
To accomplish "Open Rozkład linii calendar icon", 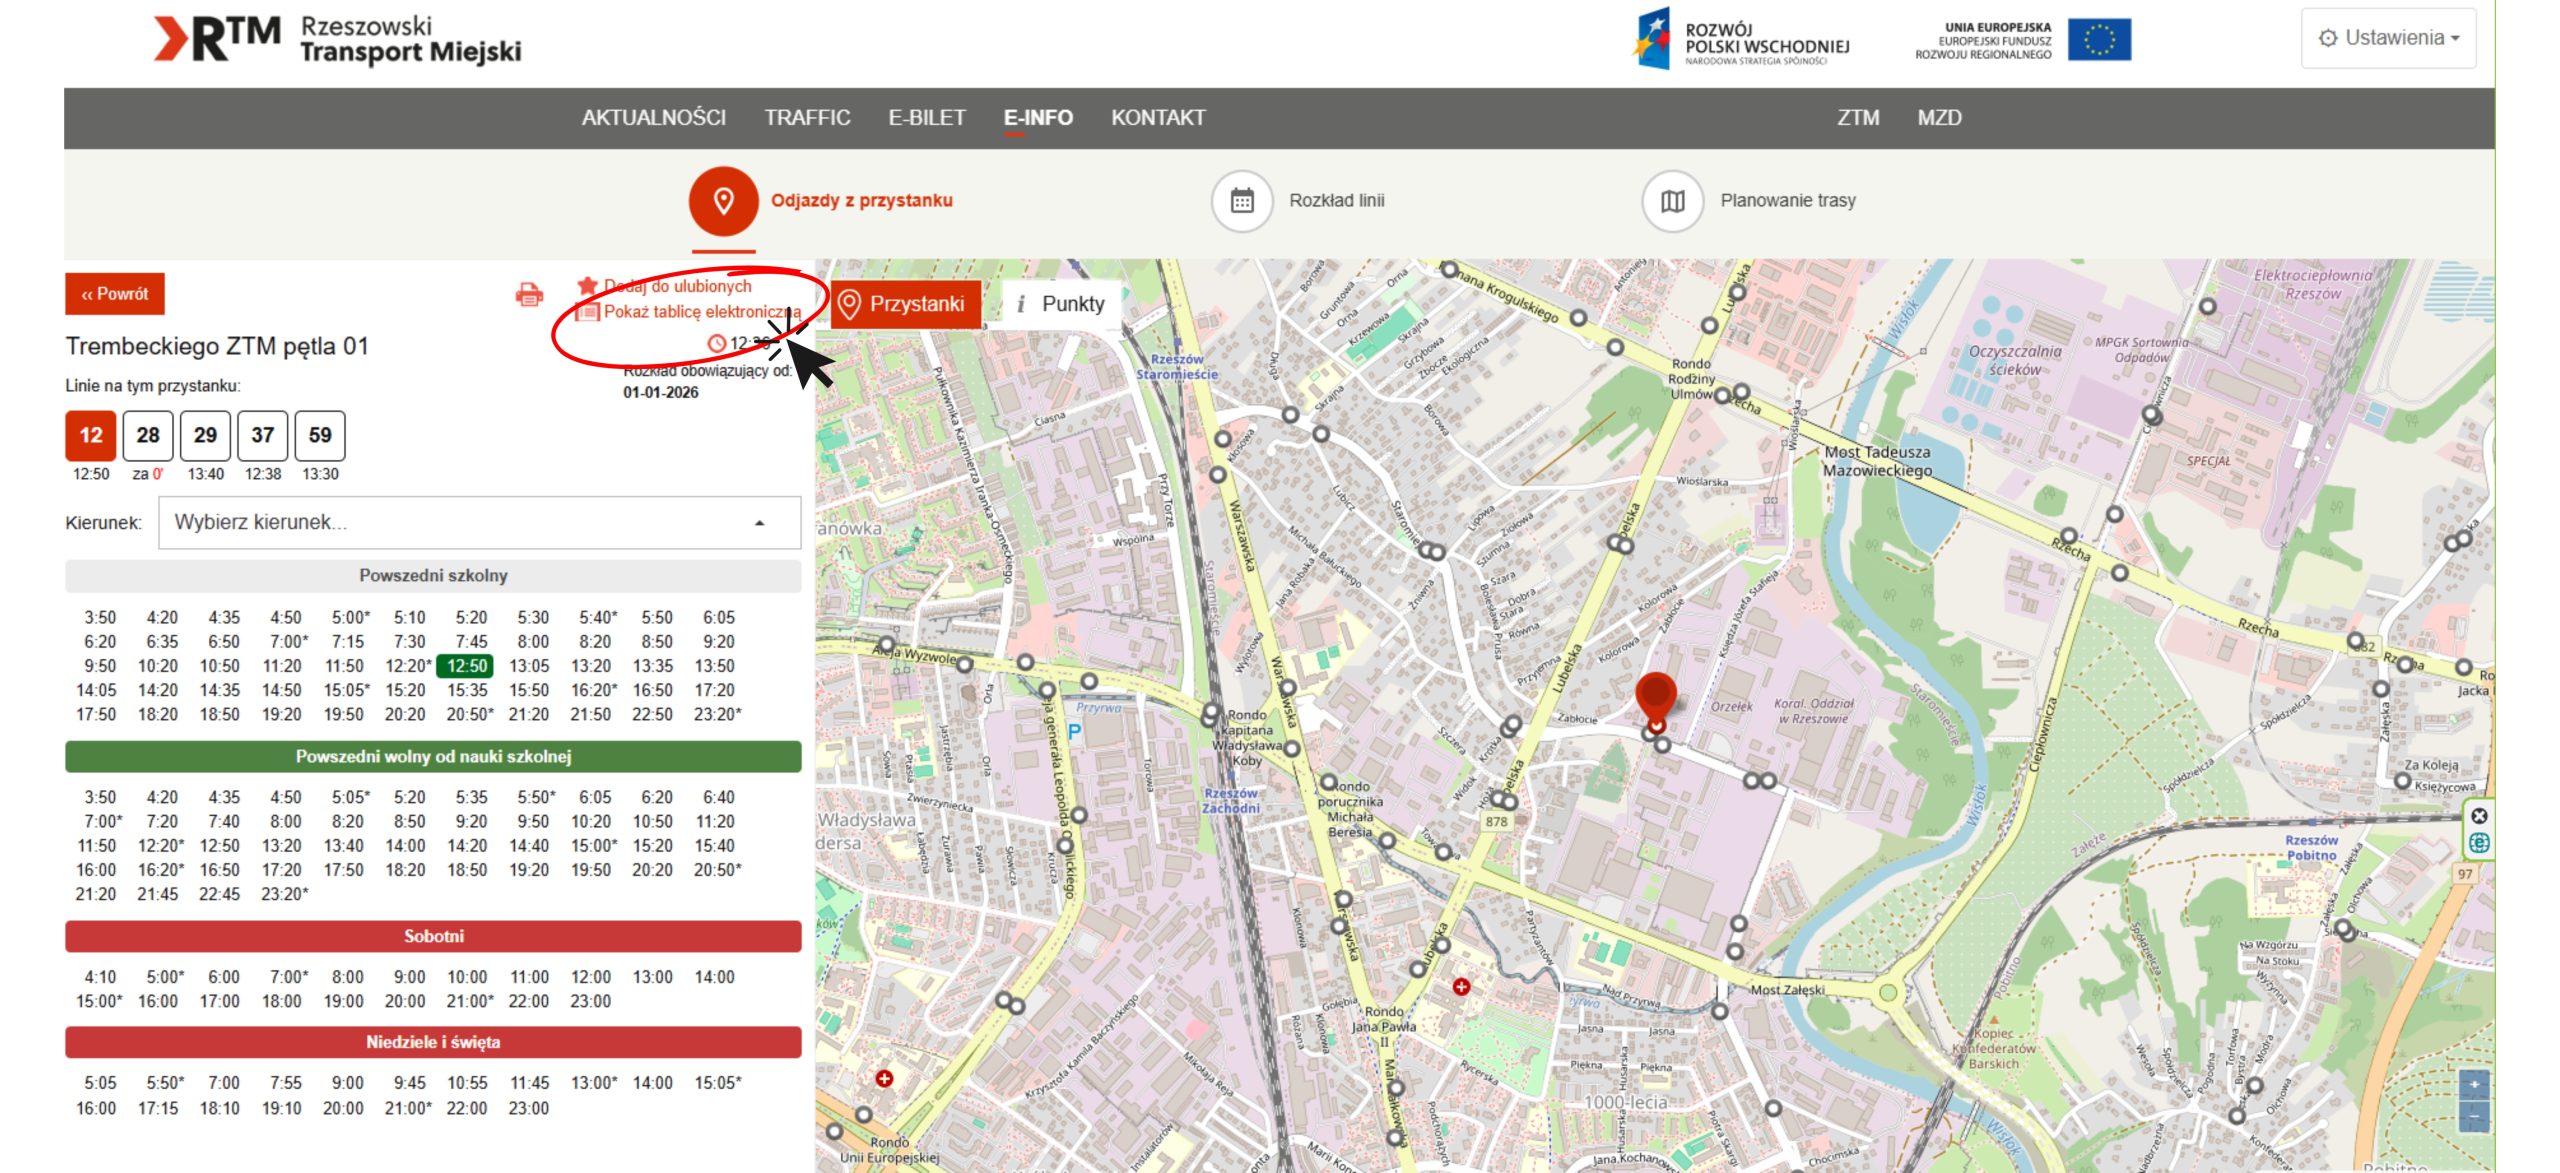I will click(1242, 201).
